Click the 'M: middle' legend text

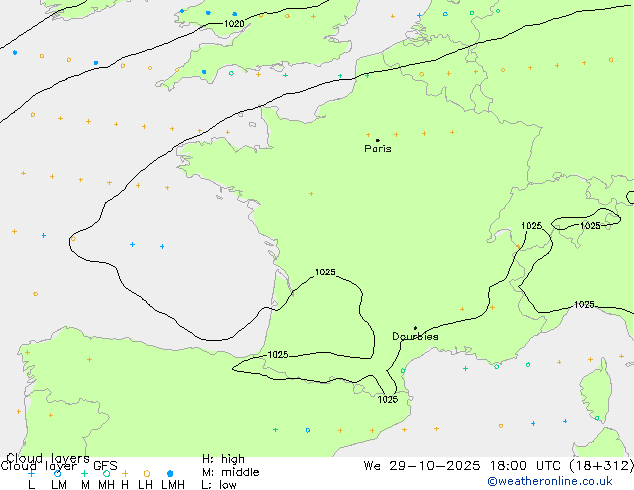click(230, 472)
